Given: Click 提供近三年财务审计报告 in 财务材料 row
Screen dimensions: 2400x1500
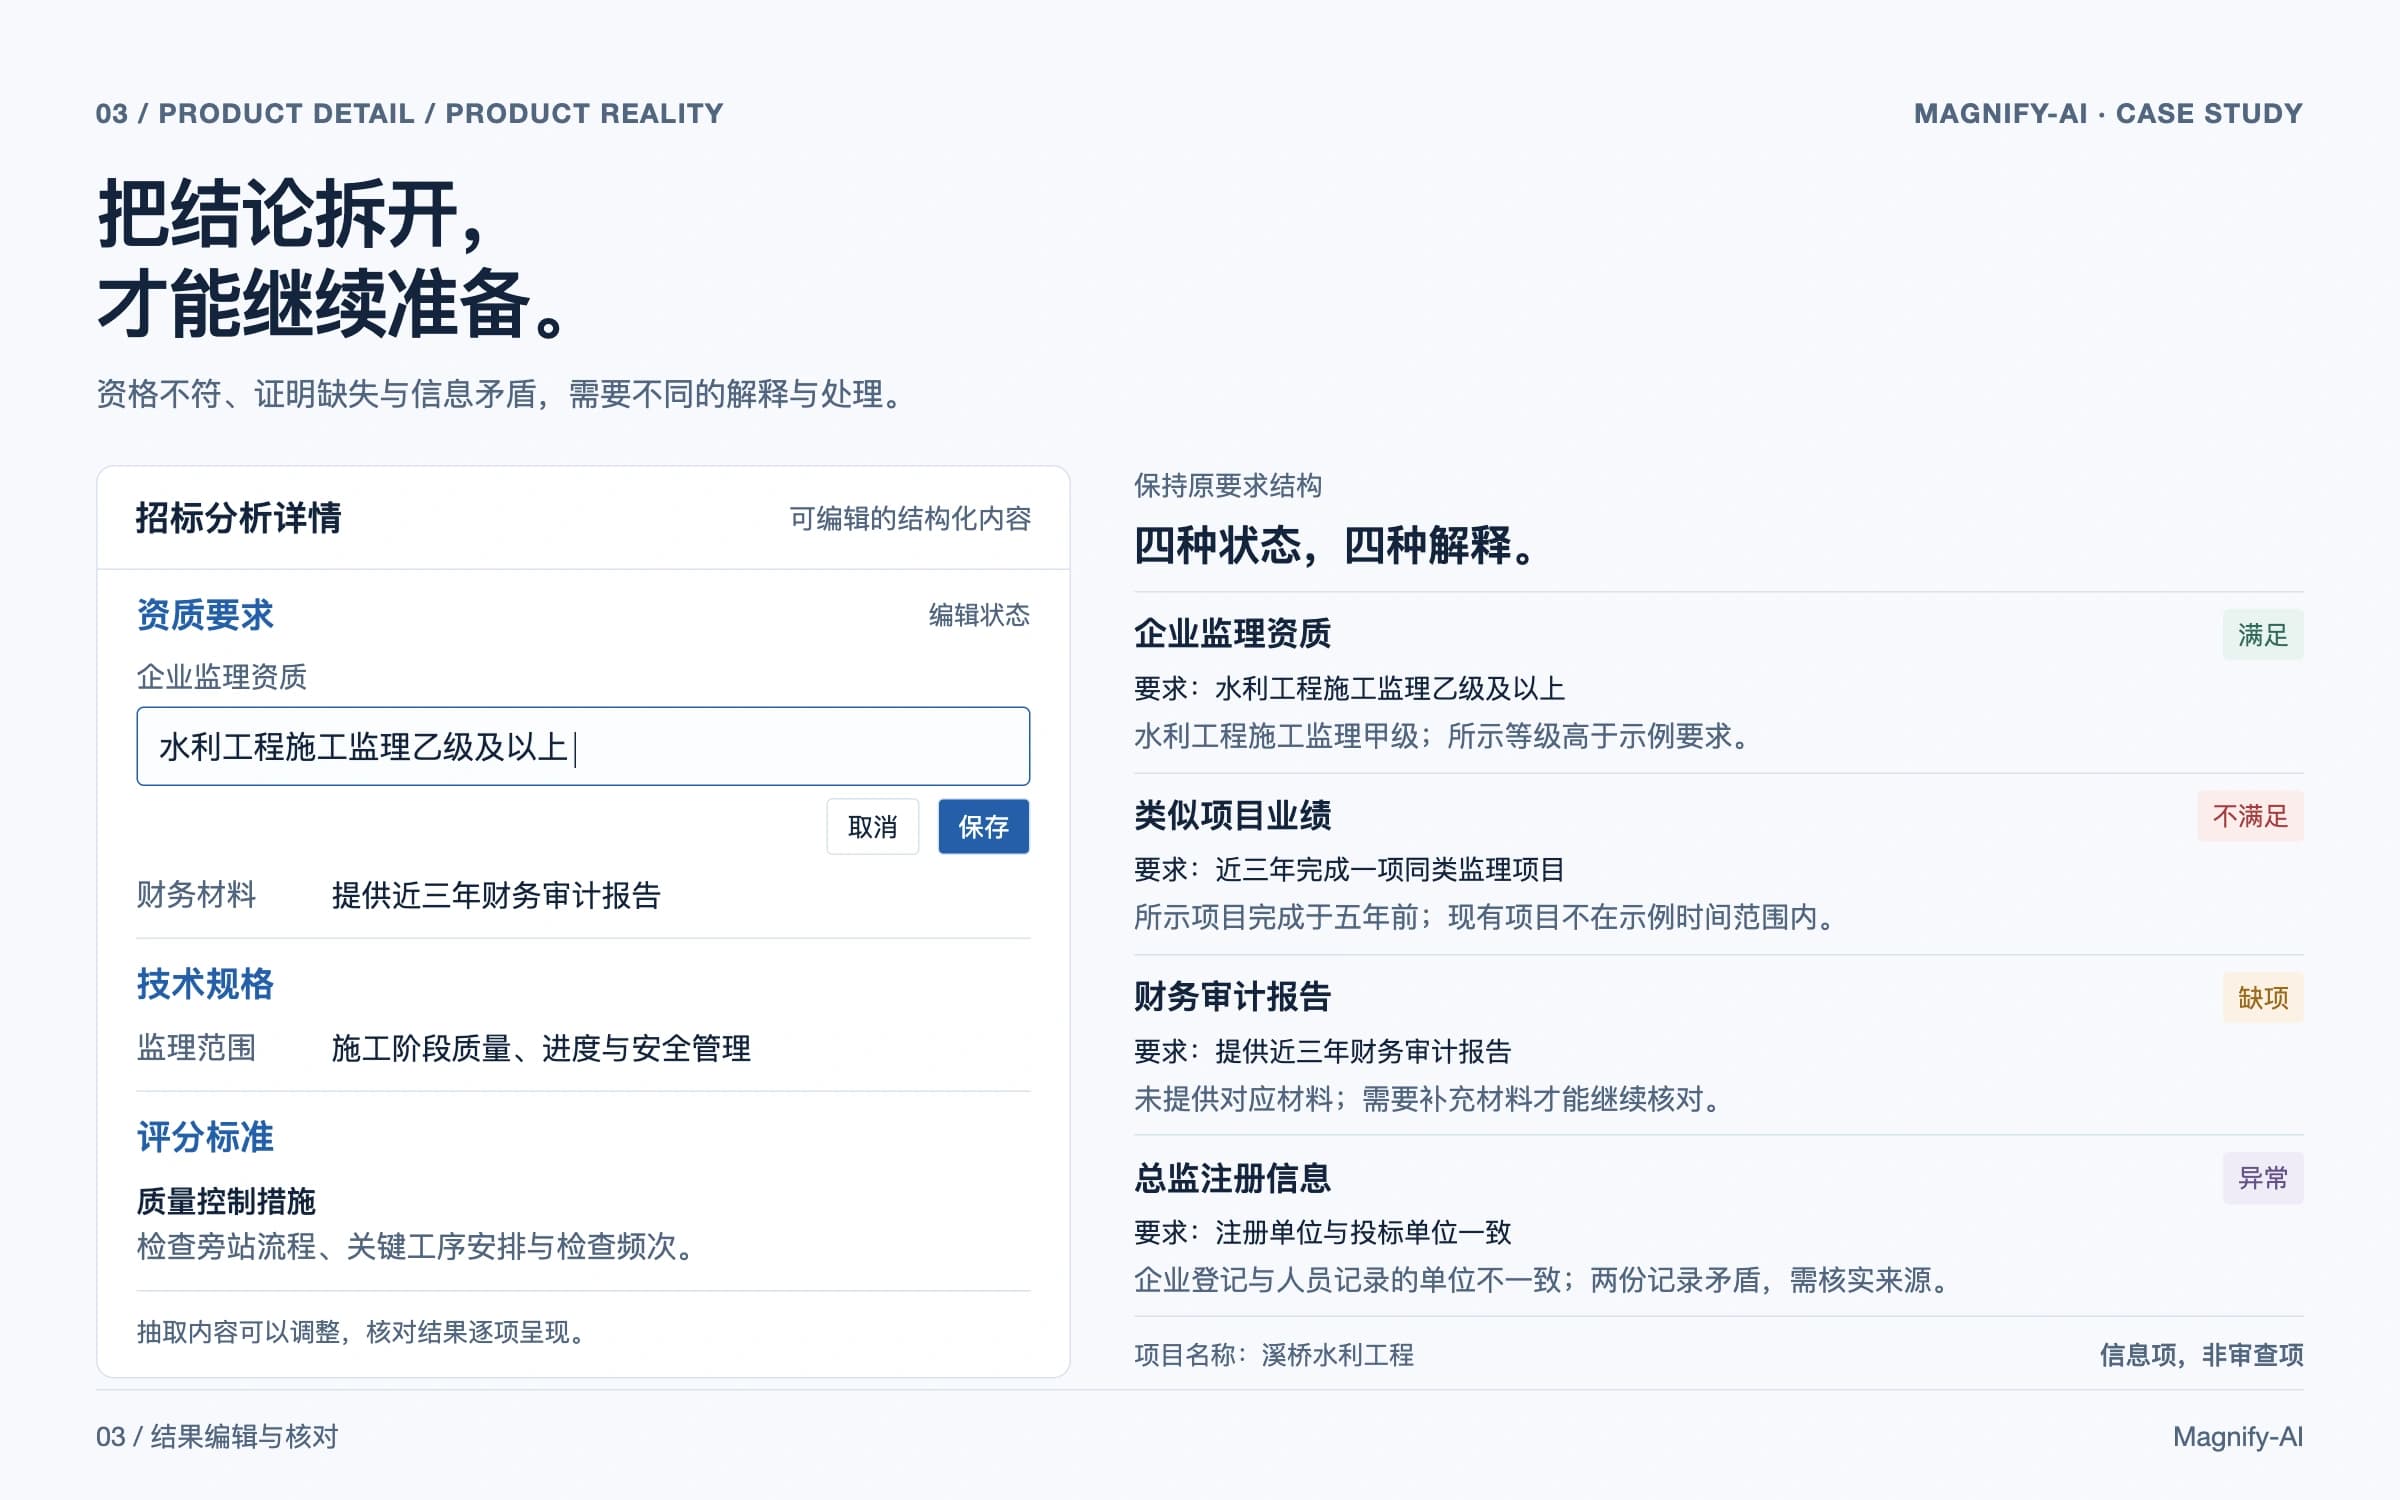Looking at the screenshot, I should pyautogui.click(x=496, y=894).
